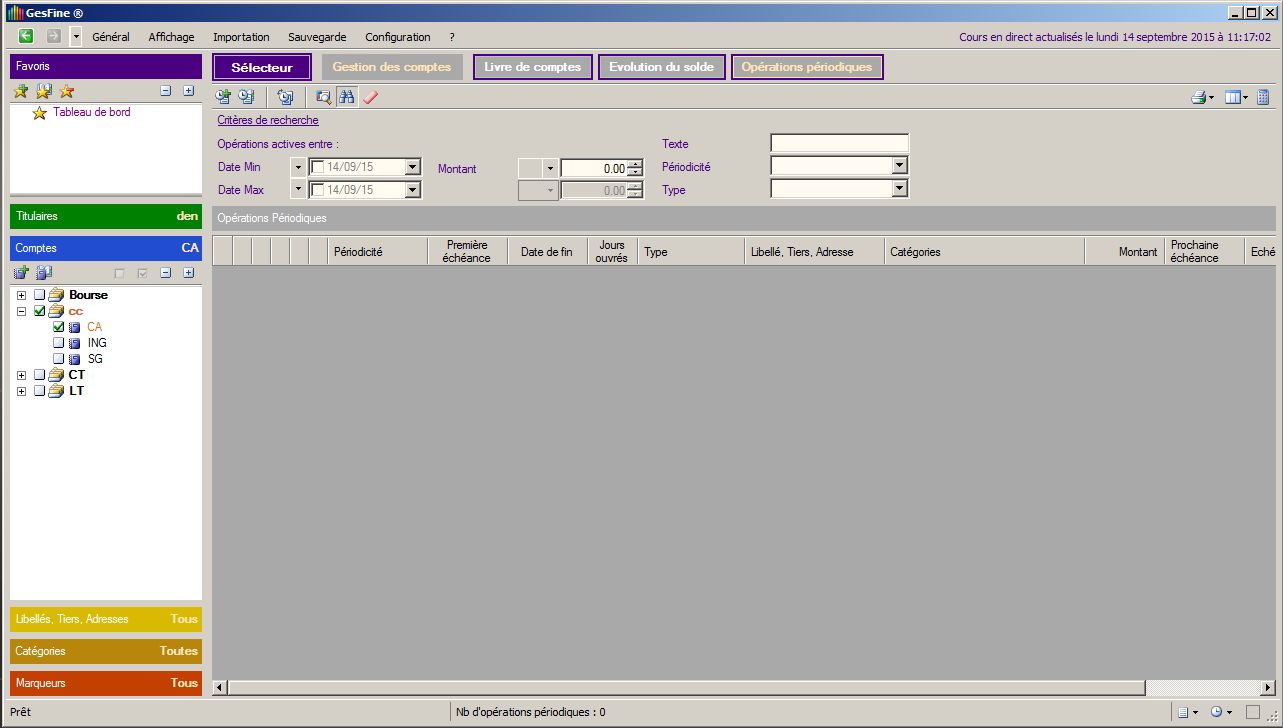Click the horizontal scrollbar right arrow
This screenshot has width=1283, height=728.
1268,688
